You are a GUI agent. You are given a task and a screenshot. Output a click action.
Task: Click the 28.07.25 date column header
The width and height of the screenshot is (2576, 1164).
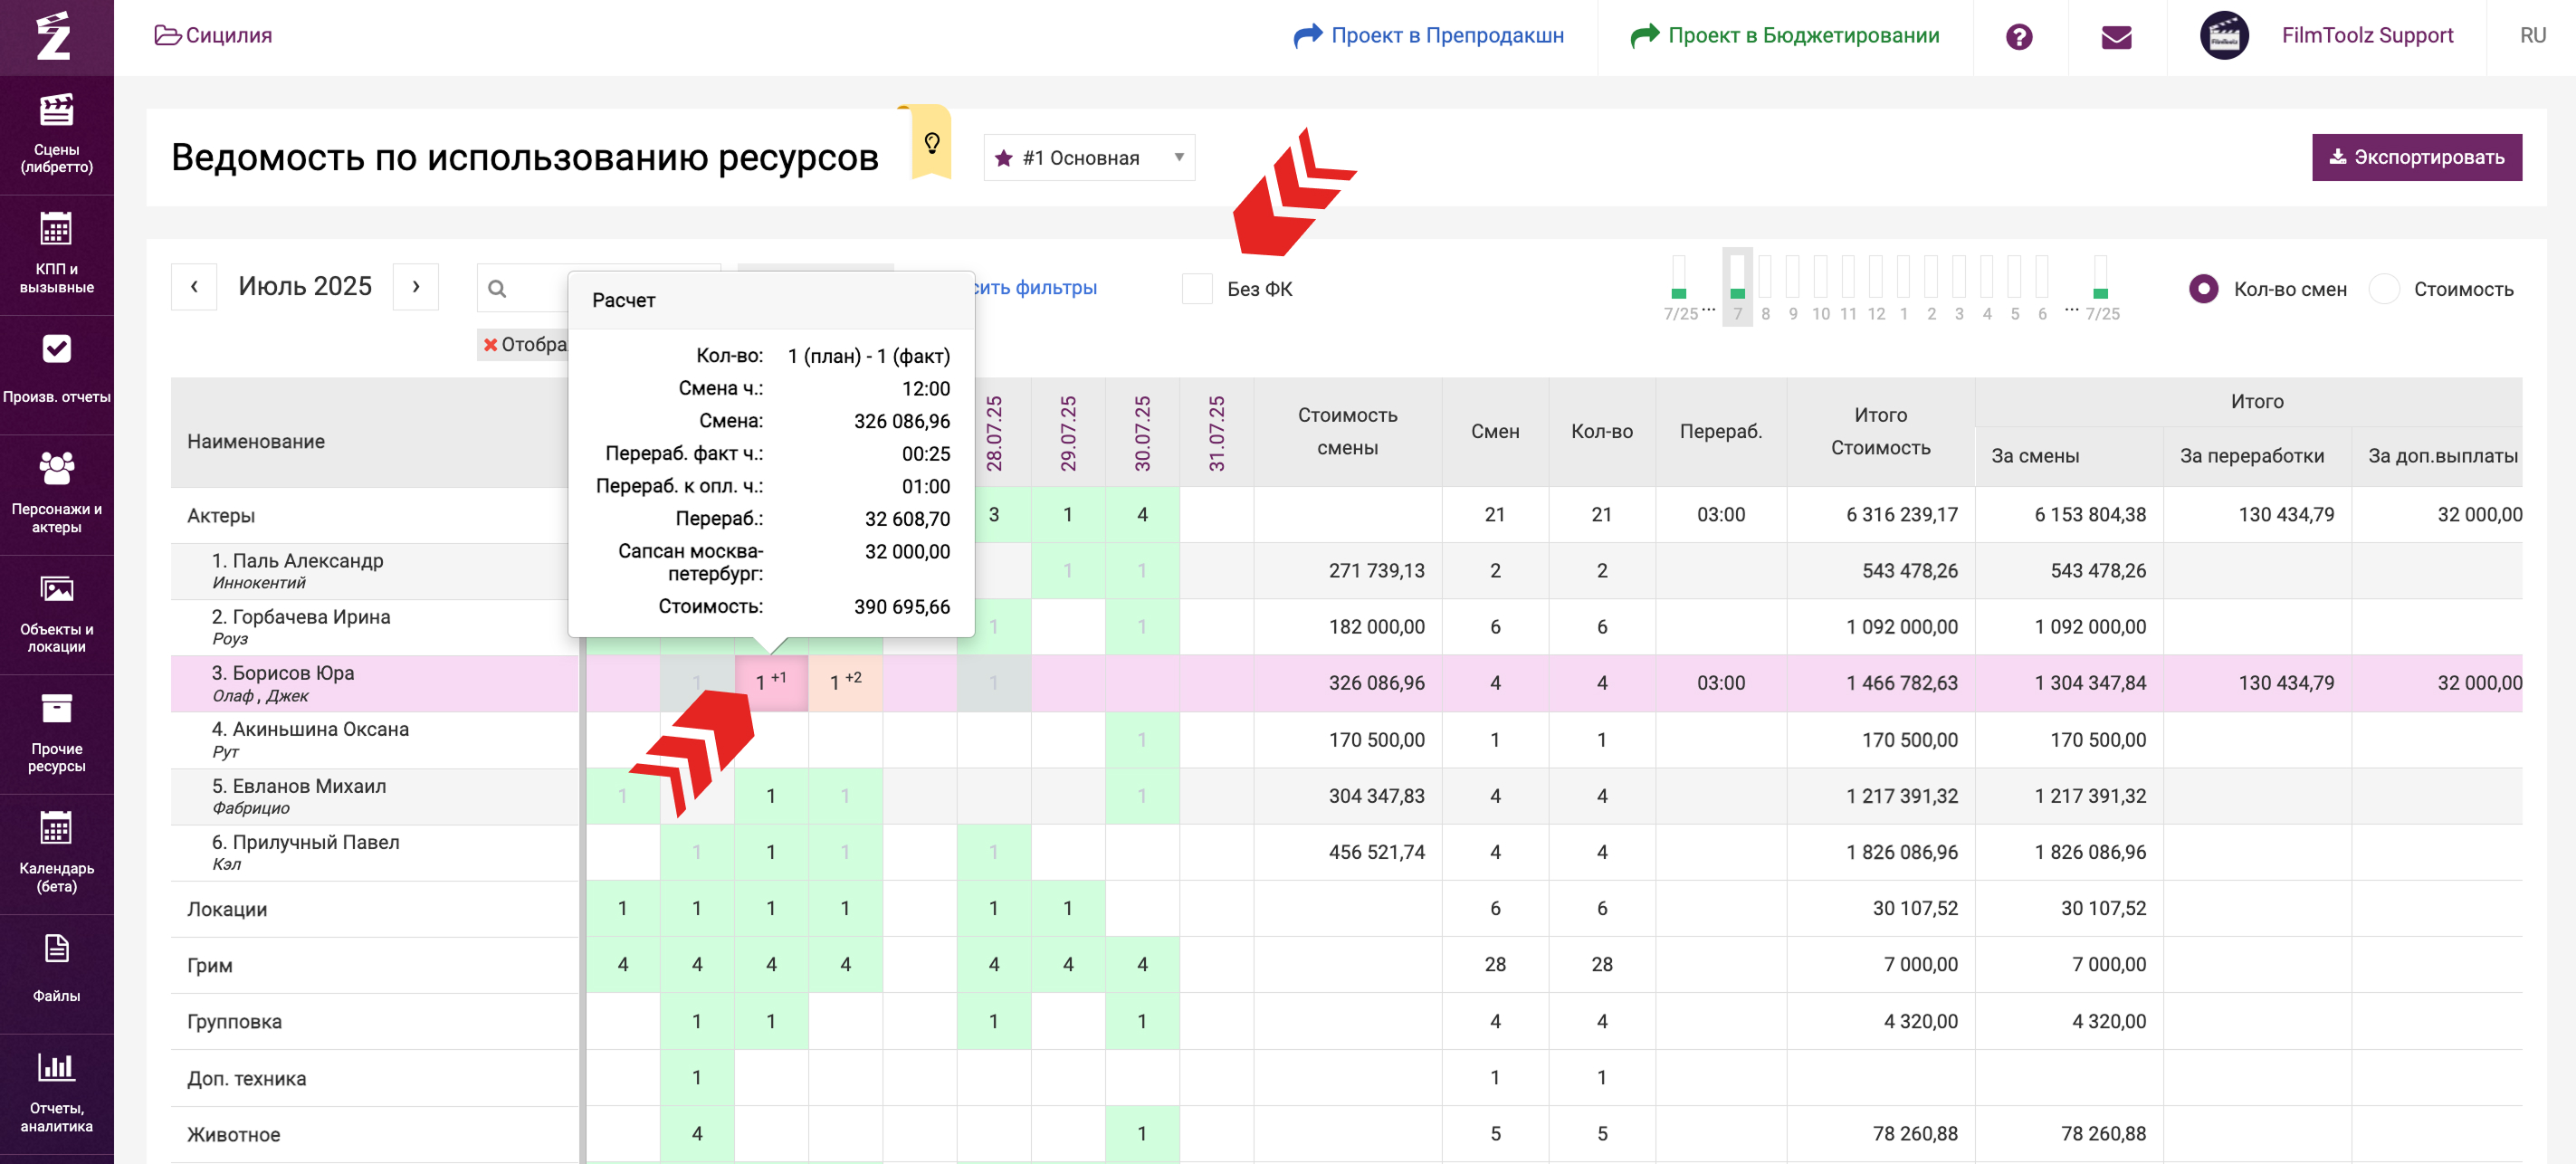click(994, 433)
